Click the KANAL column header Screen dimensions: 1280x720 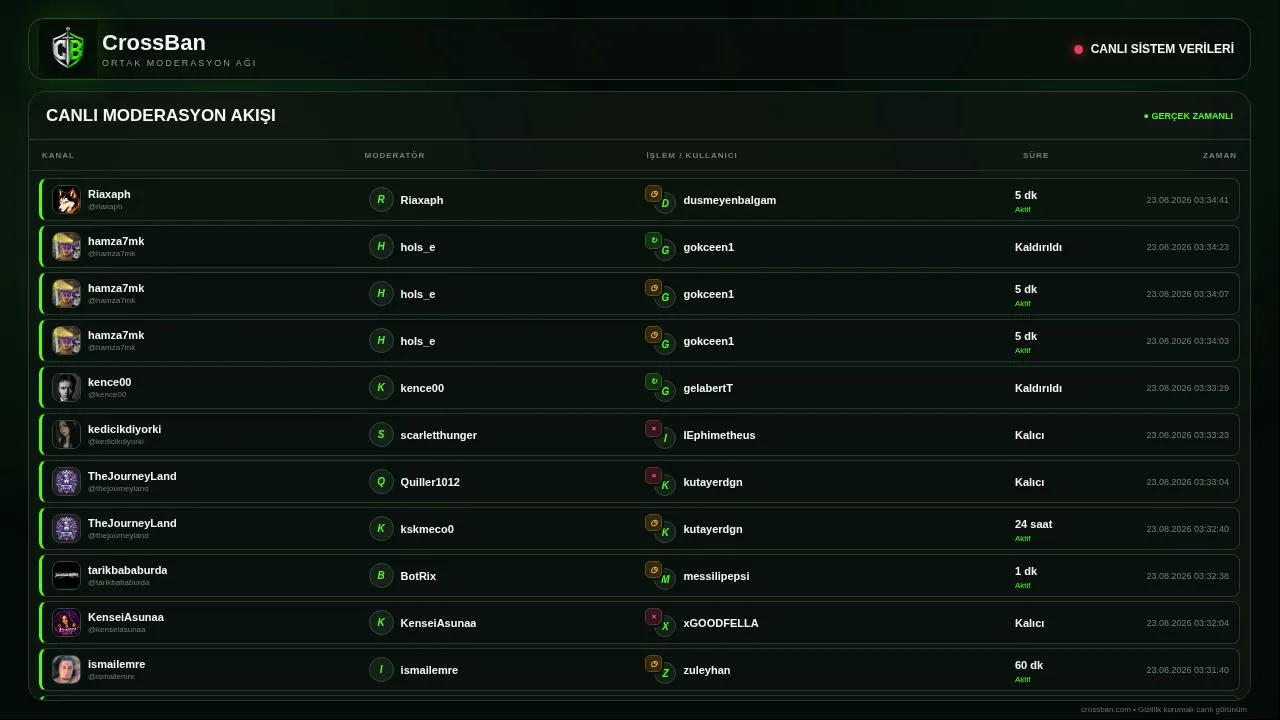58,156
